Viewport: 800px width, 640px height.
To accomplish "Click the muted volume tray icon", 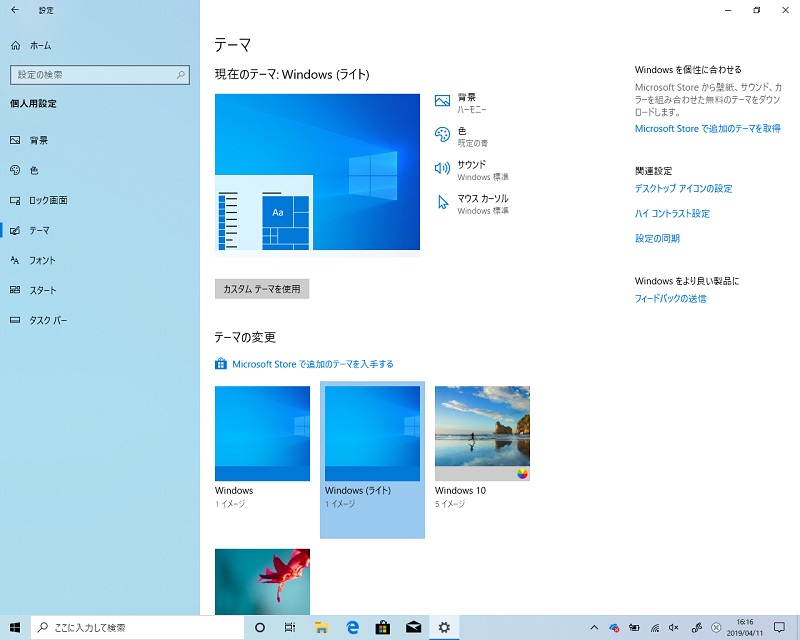I will (x=674, y=627).
